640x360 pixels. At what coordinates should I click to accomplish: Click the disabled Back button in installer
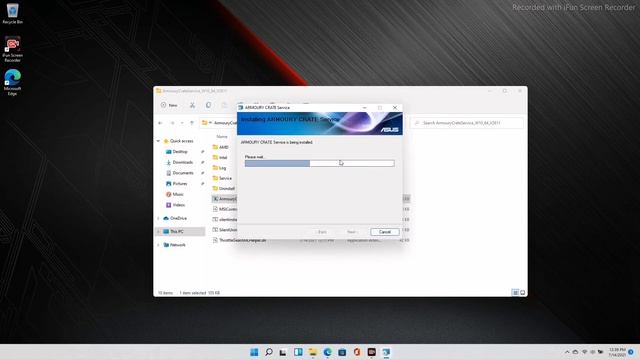tap(322, 232)
